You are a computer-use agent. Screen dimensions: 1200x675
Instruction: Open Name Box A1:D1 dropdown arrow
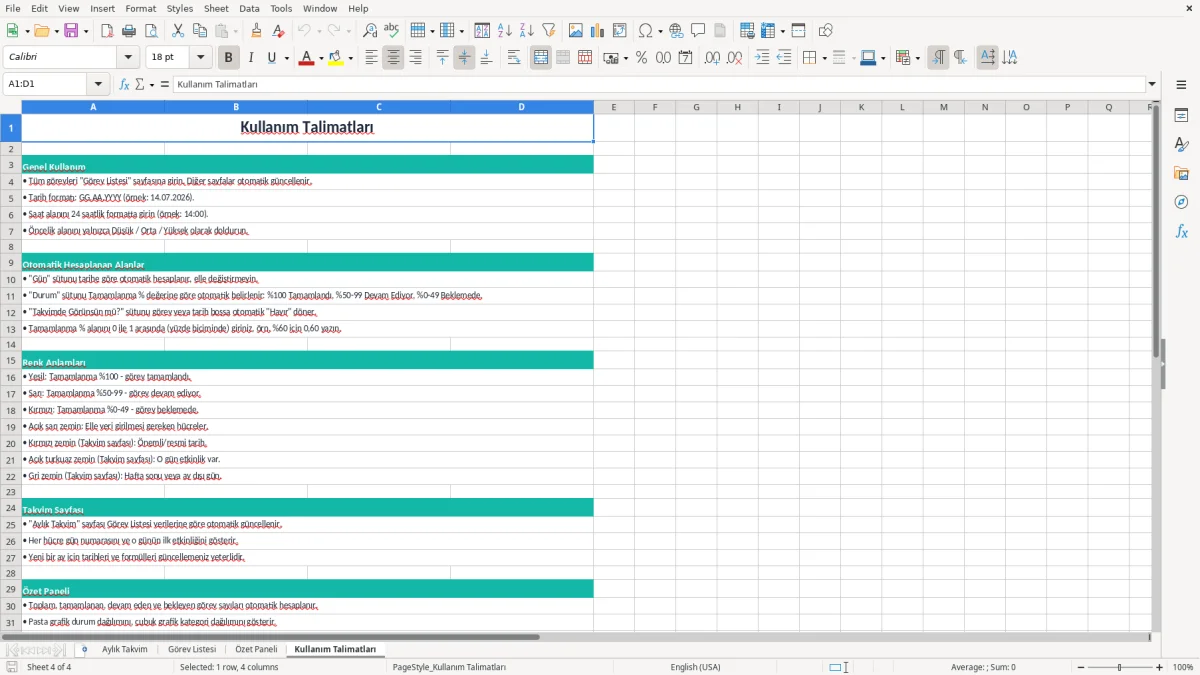tap(98, 85)
